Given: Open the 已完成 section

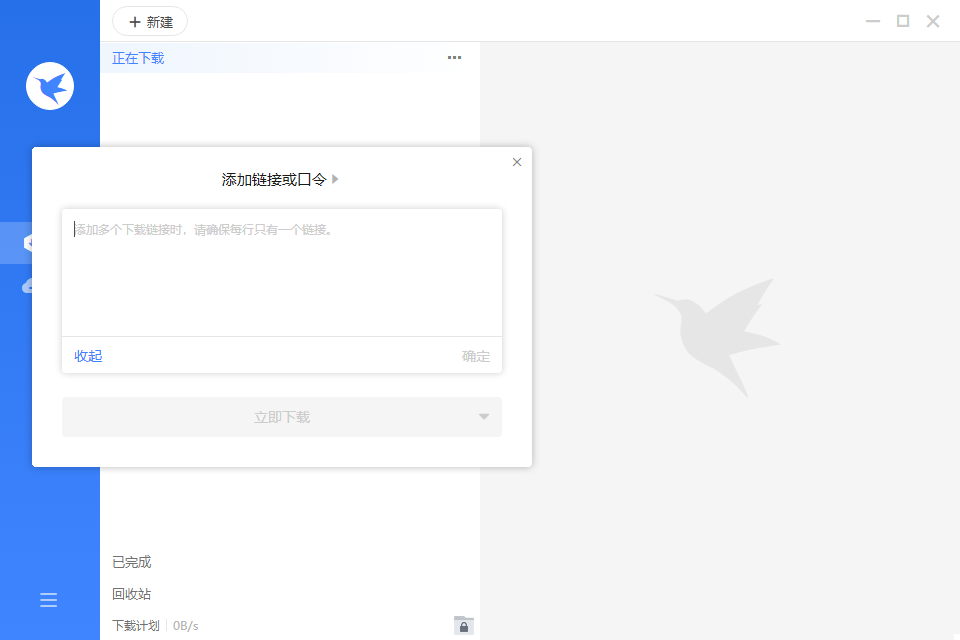Looking at the screenshot, I should pyautogui.click(x=130, y=562).
